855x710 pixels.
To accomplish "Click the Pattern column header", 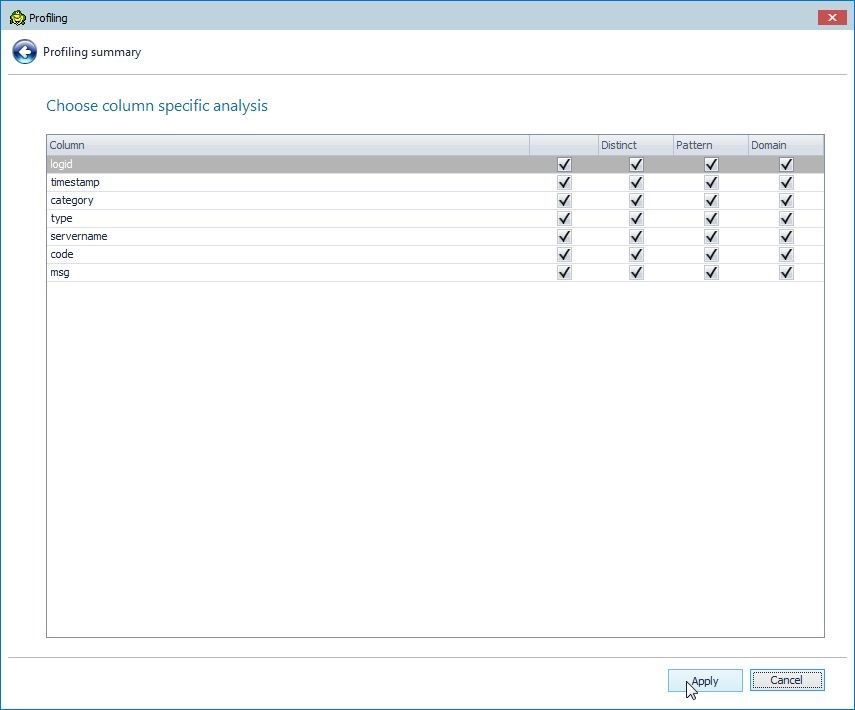I will click(x=711, y=145).
